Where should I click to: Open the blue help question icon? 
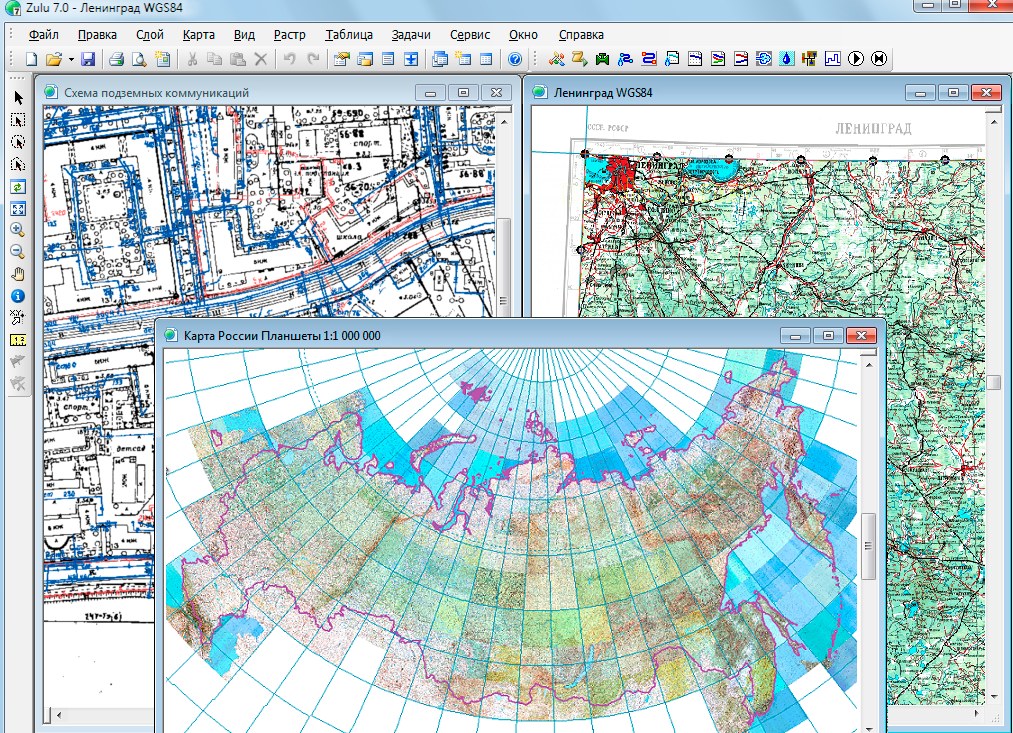pos(515,59)
